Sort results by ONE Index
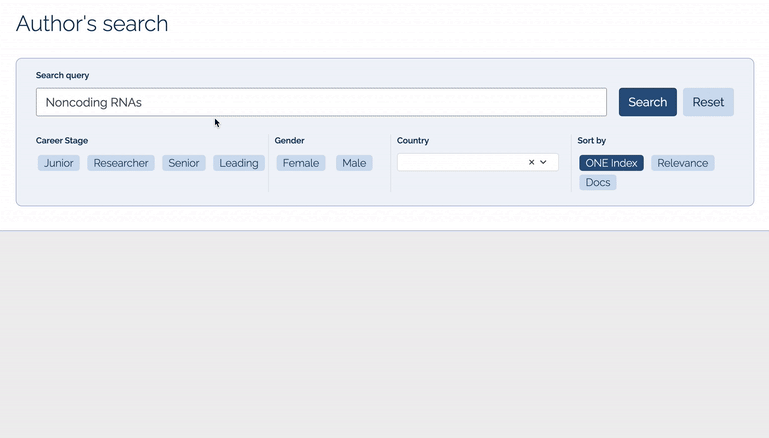769x438 pixels. point(611,163)
